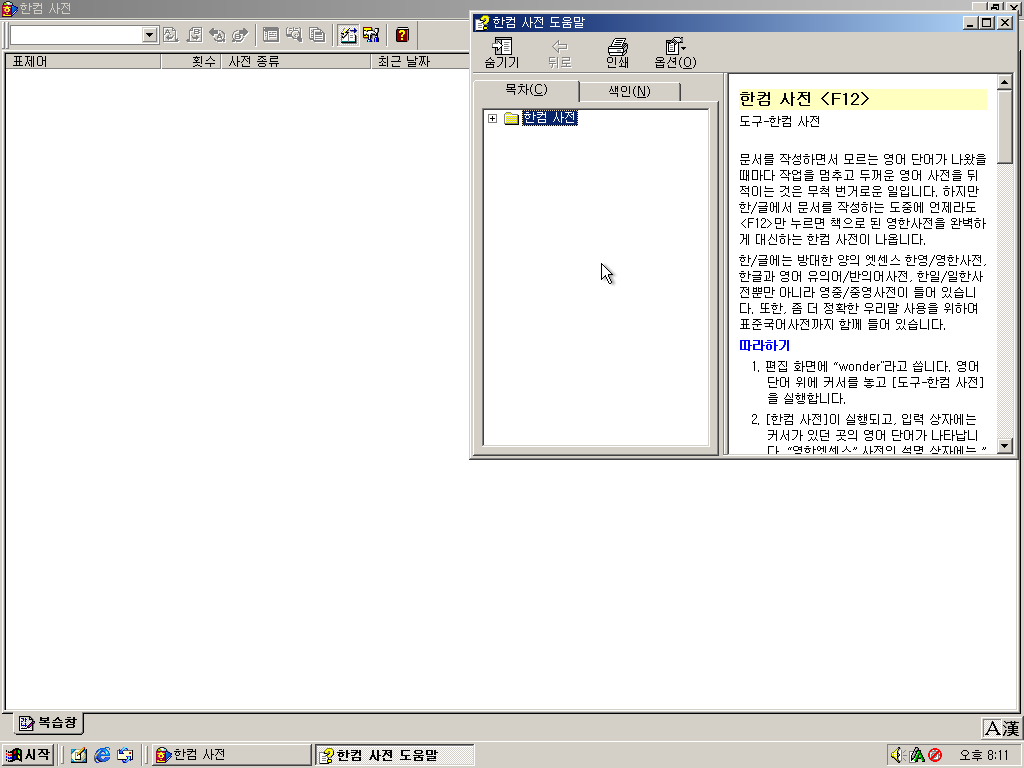Close the 한컴 사전 도움말 help window
1024x768 pixels.
click(x=1005, y=23)
